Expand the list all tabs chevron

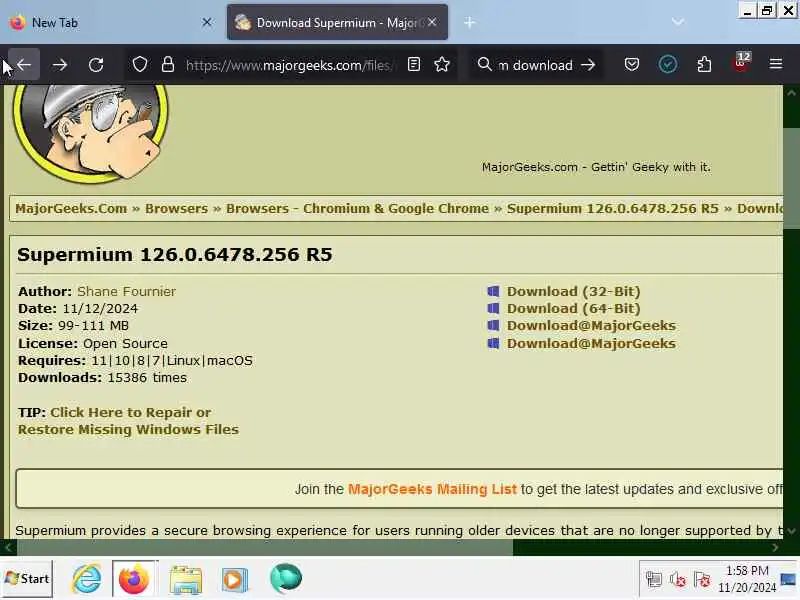pos(678,22)
